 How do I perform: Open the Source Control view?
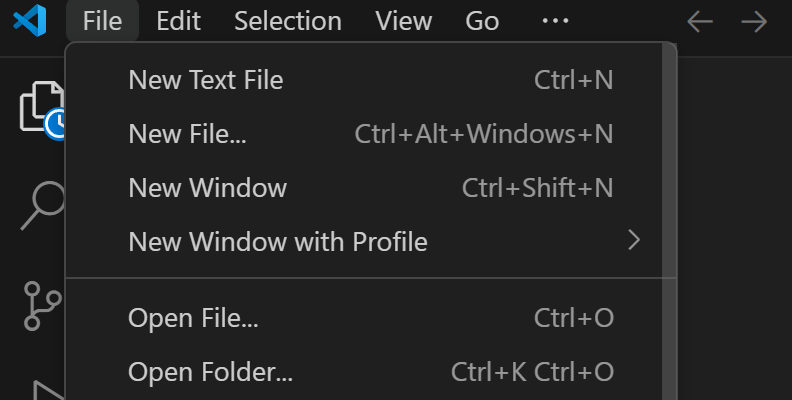(x=42, y=305)
